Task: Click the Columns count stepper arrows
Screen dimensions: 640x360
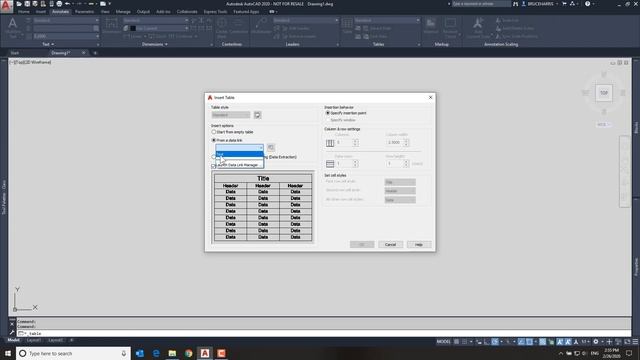Action: pos(356,142)
